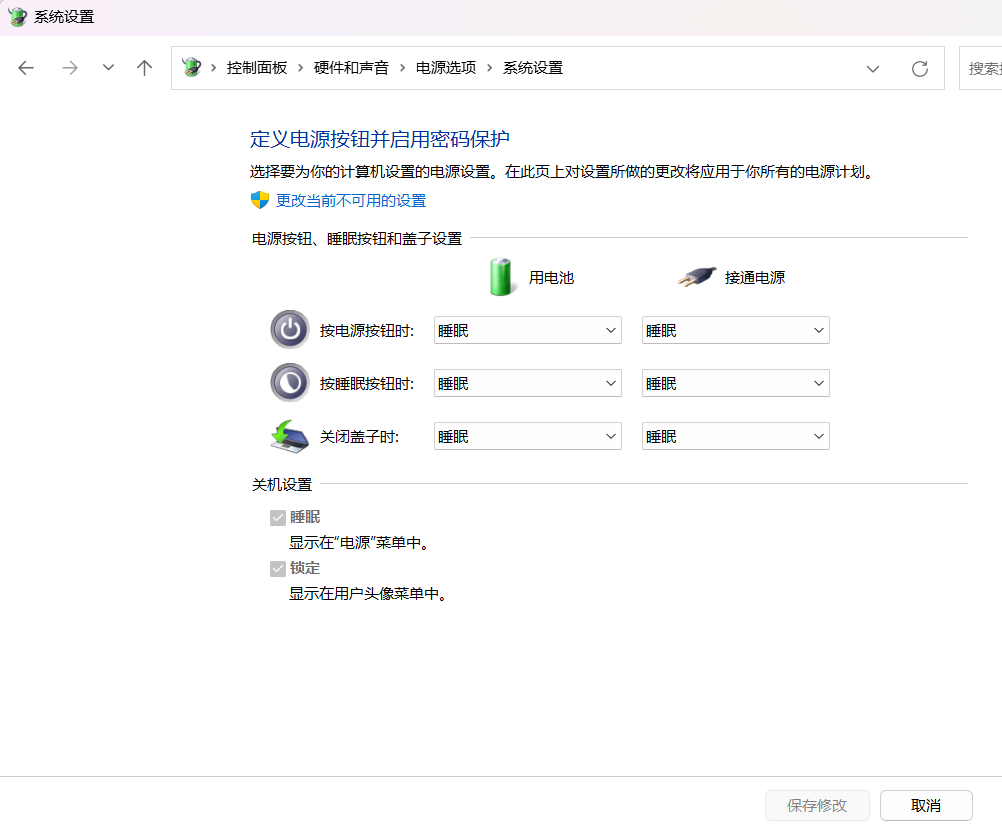Click the Refresh icon in address bar
Screen dimensions: 1002x829
(x=919, y=68)
